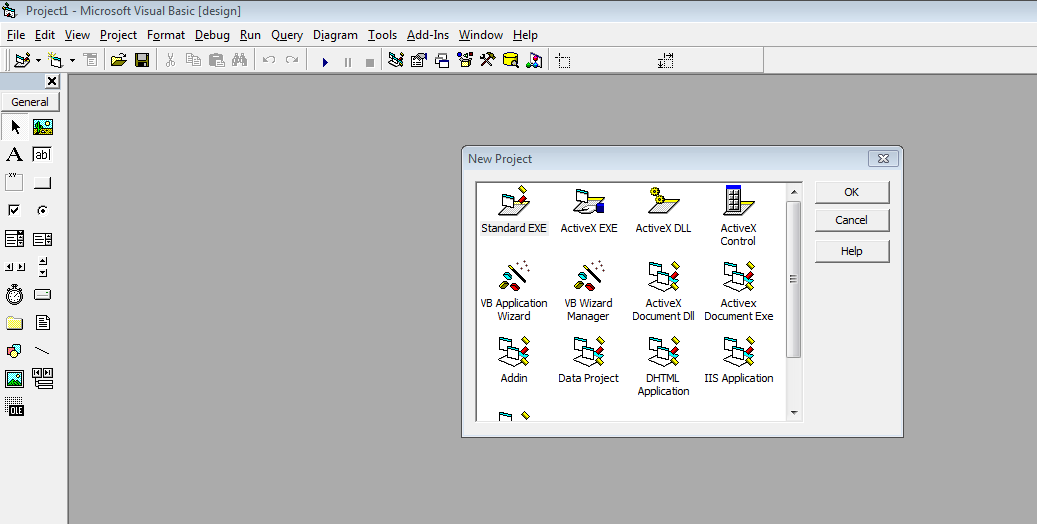
Task: Select the Image control in toolbox
Action: [15, 378]
